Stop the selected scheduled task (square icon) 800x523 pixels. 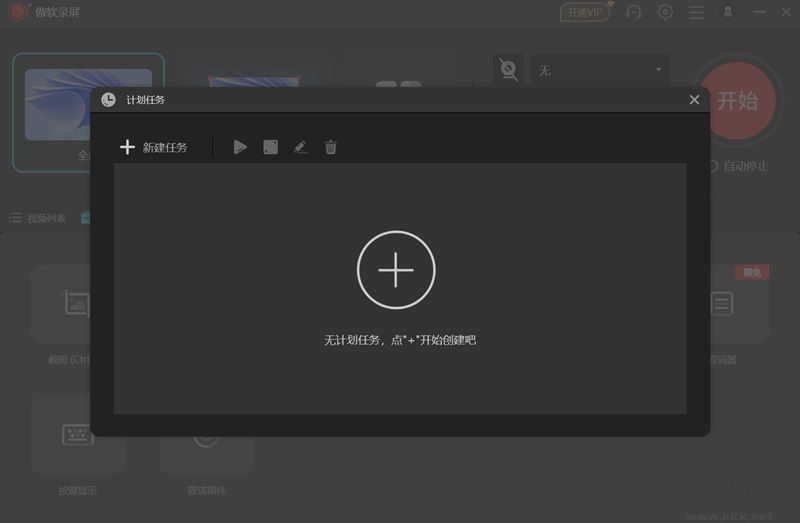[x=270, y=147]
